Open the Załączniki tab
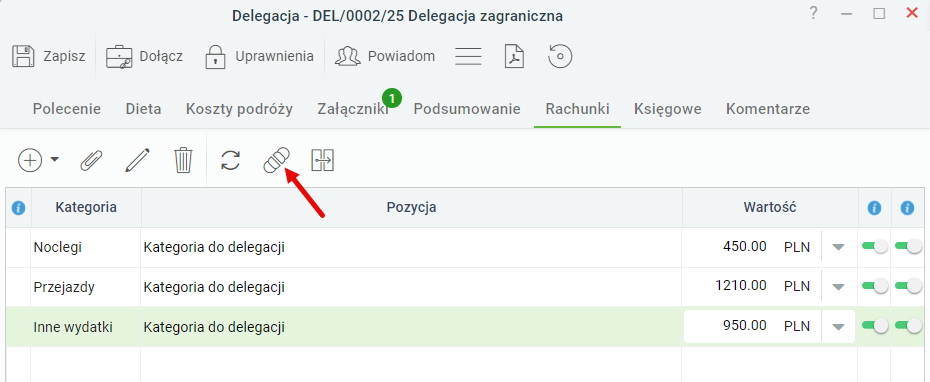930x382 pixels. (x=353, y=109)
